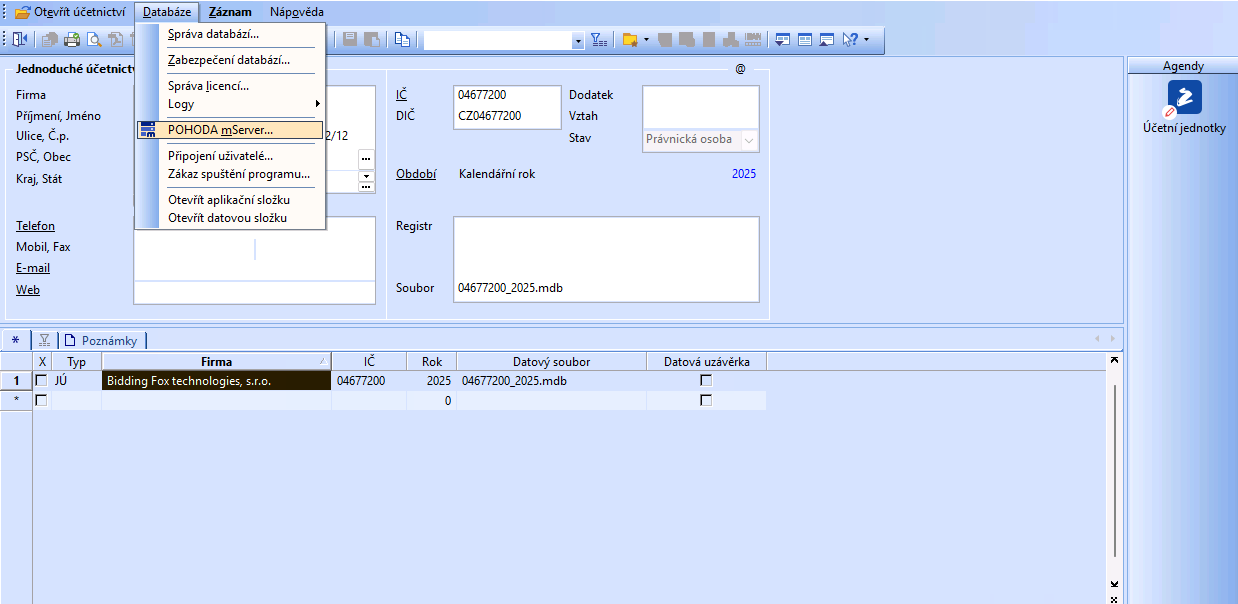Toggle Datová uzávěrka checkbox for Bidding Fox
The image size is (1238, 604).
[706, 381]
